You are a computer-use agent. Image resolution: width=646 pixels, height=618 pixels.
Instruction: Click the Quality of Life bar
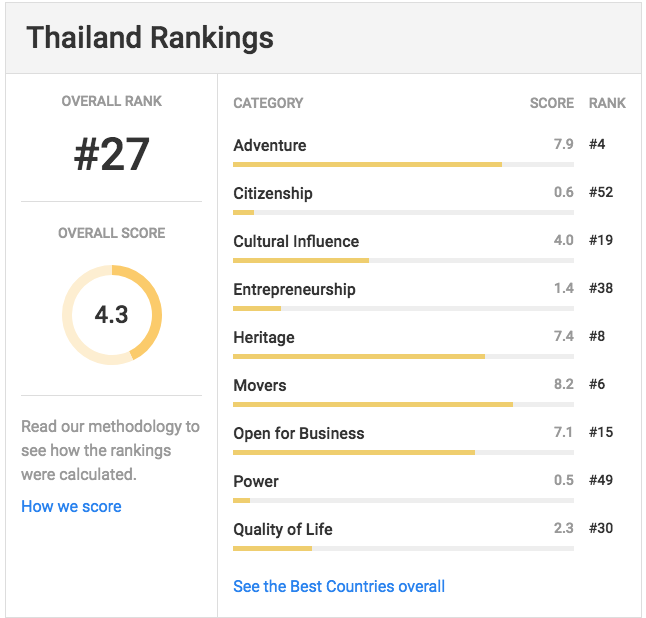(403, 548)
